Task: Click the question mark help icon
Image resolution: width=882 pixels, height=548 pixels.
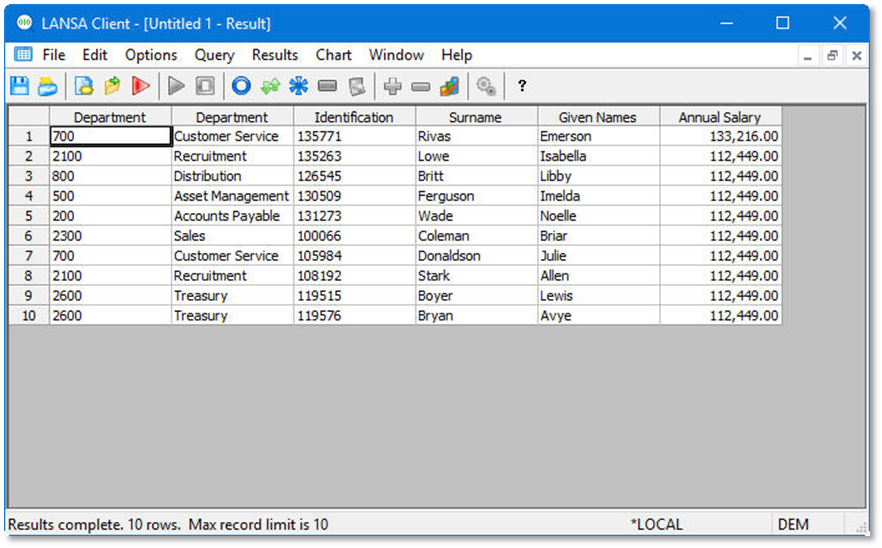Action: click(x=521, y=87)
